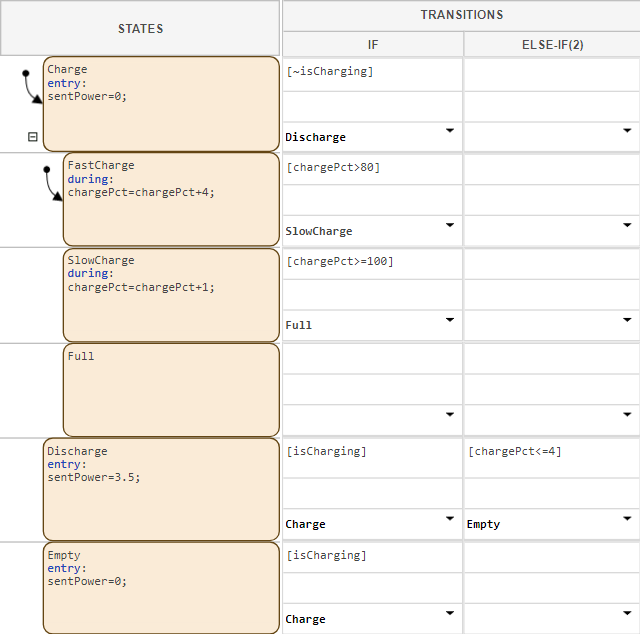Edit the [~isCharging] condition cell
Image resolution: width=640 pixels, height=634 pixels.
coord(372,72)
